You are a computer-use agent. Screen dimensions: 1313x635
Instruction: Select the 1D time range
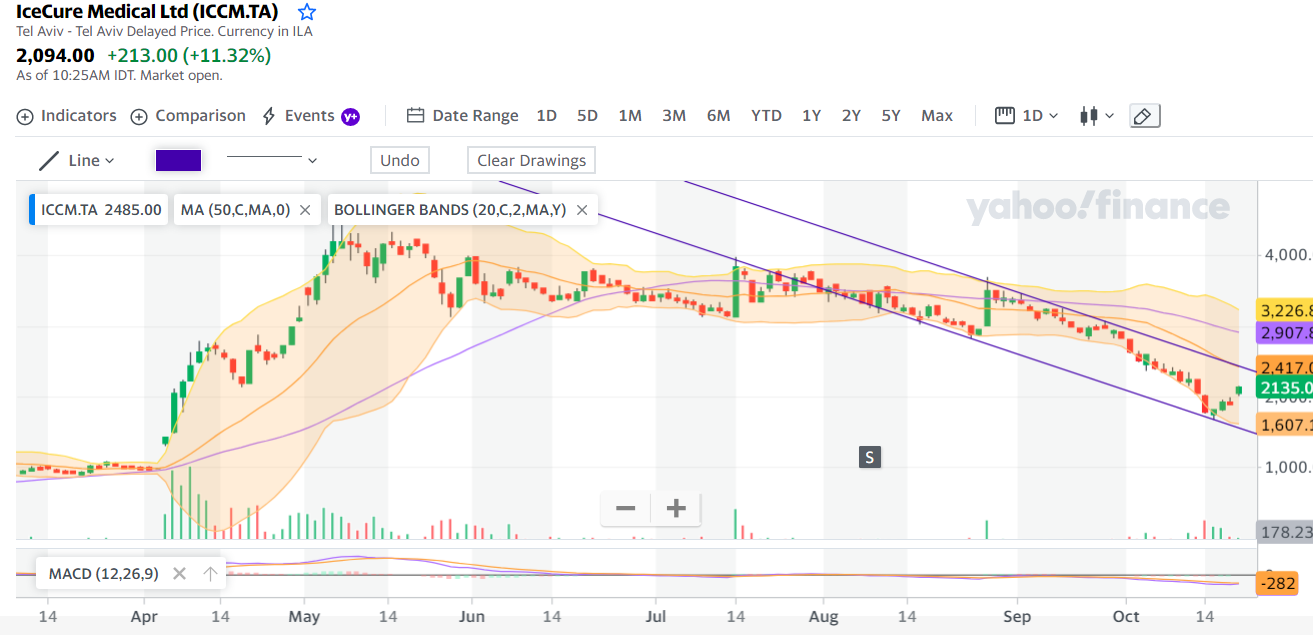pyautogui.click(x=546, y=116)
